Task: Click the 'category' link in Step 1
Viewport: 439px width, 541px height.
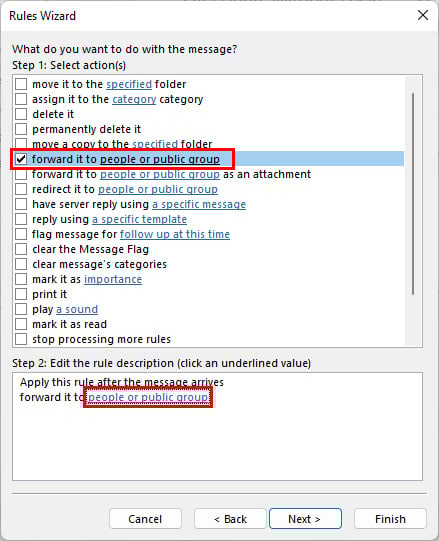Action: point(134,99)
